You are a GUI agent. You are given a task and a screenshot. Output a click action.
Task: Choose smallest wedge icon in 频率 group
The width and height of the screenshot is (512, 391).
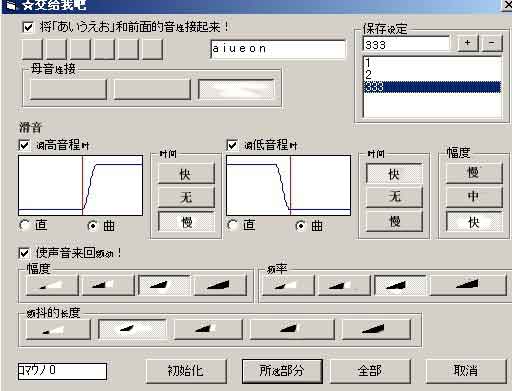[288, 285]
